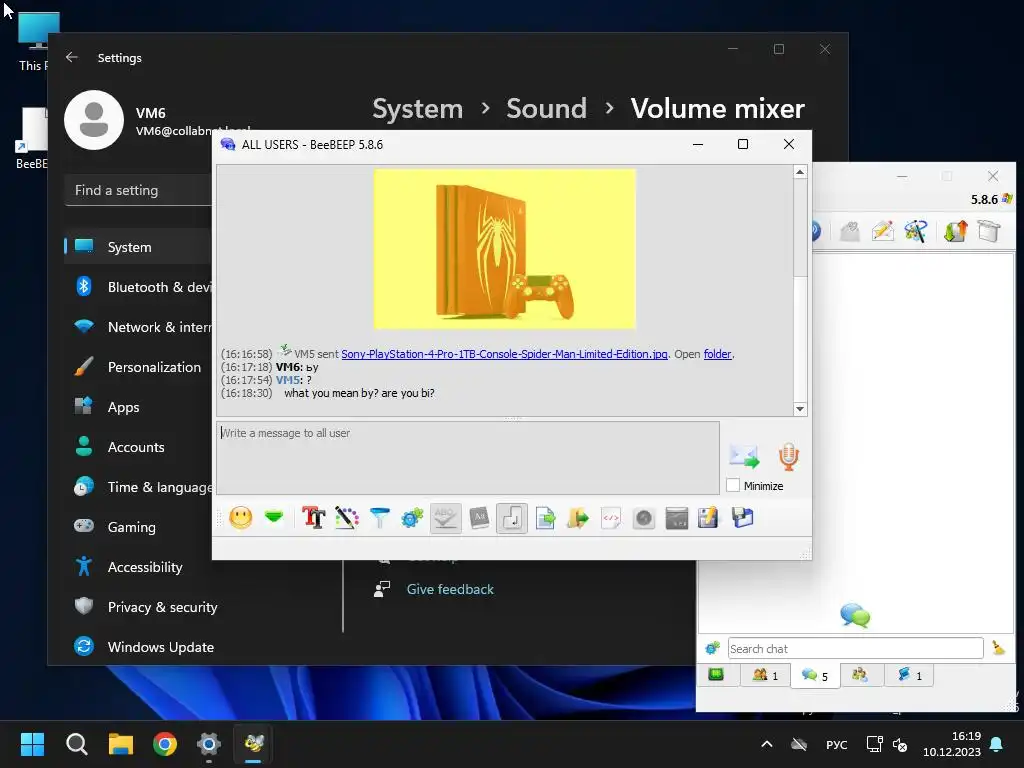
Task: Click the file transfer arrows icon
Action: (955, 231)
